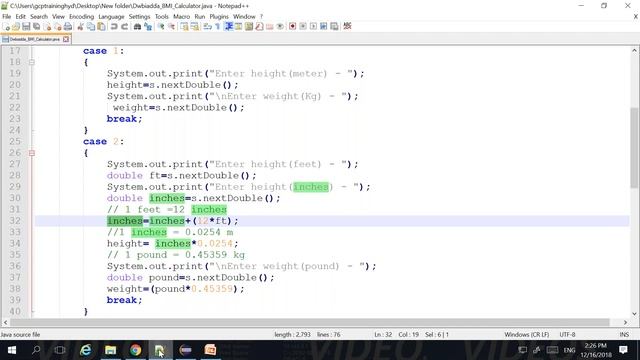
Task: Toggle synchronize horizontal scrolling
Action: [195, 27]
